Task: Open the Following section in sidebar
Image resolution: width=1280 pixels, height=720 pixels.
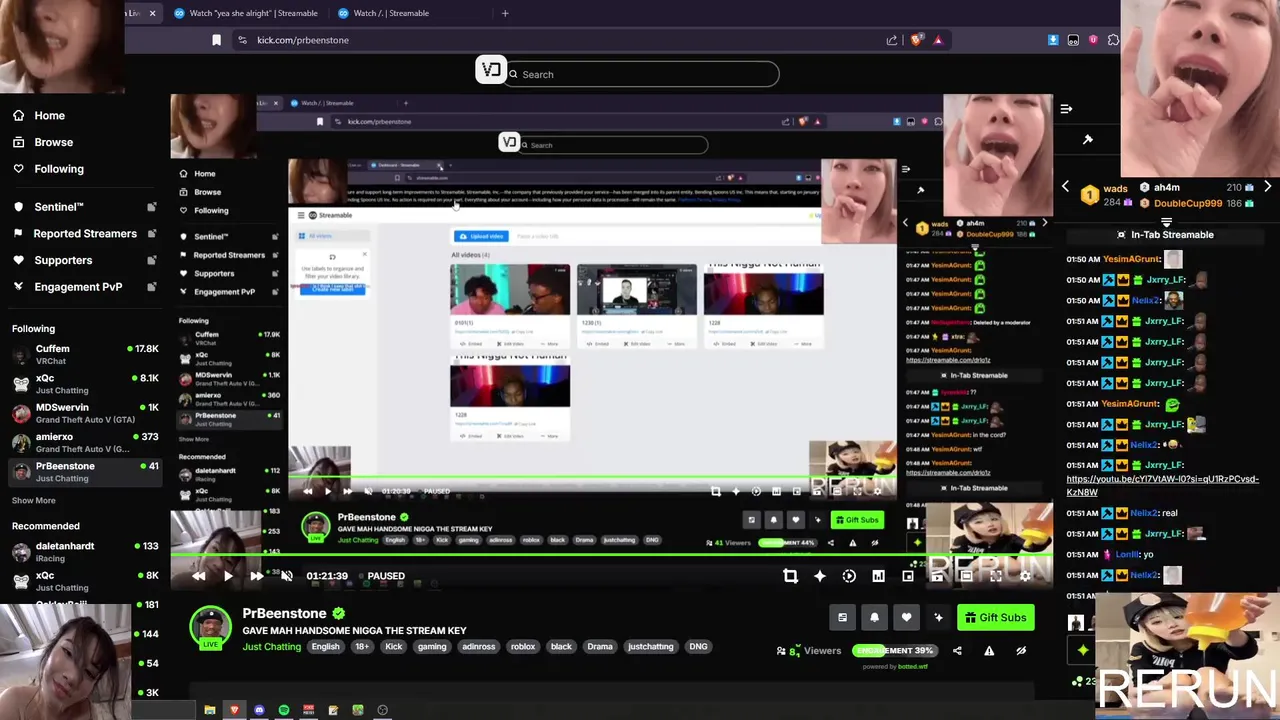Action: (x=49, y=169)
